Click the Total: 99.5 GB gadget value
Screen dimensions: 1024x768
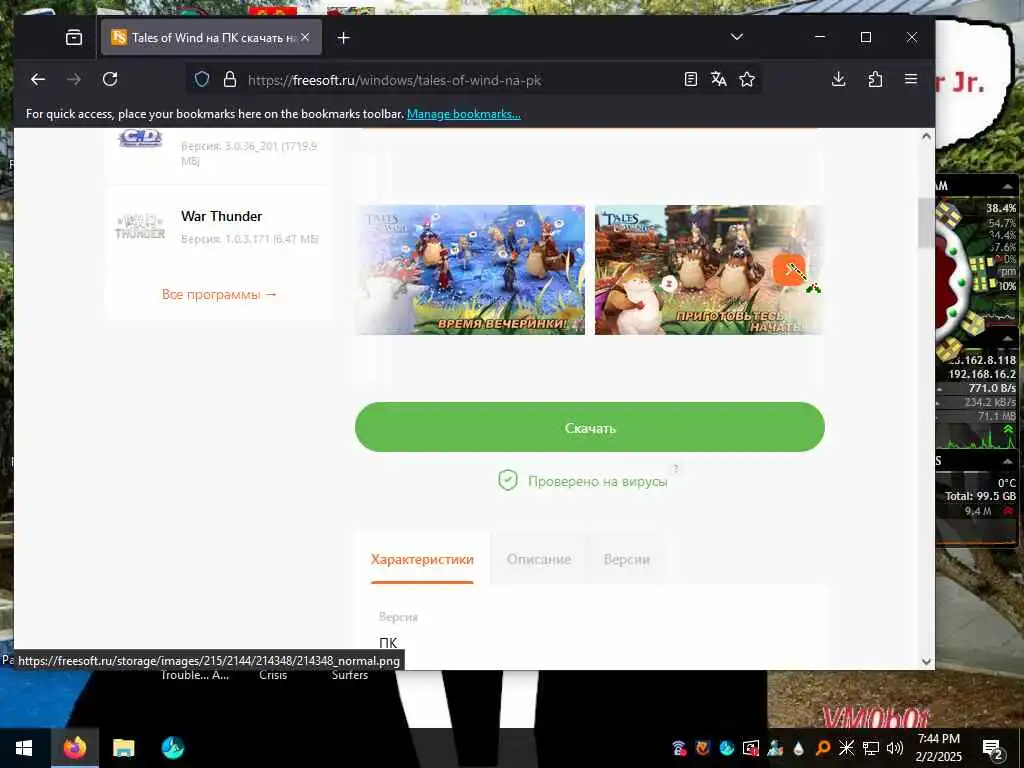click(x=980, y=496)
